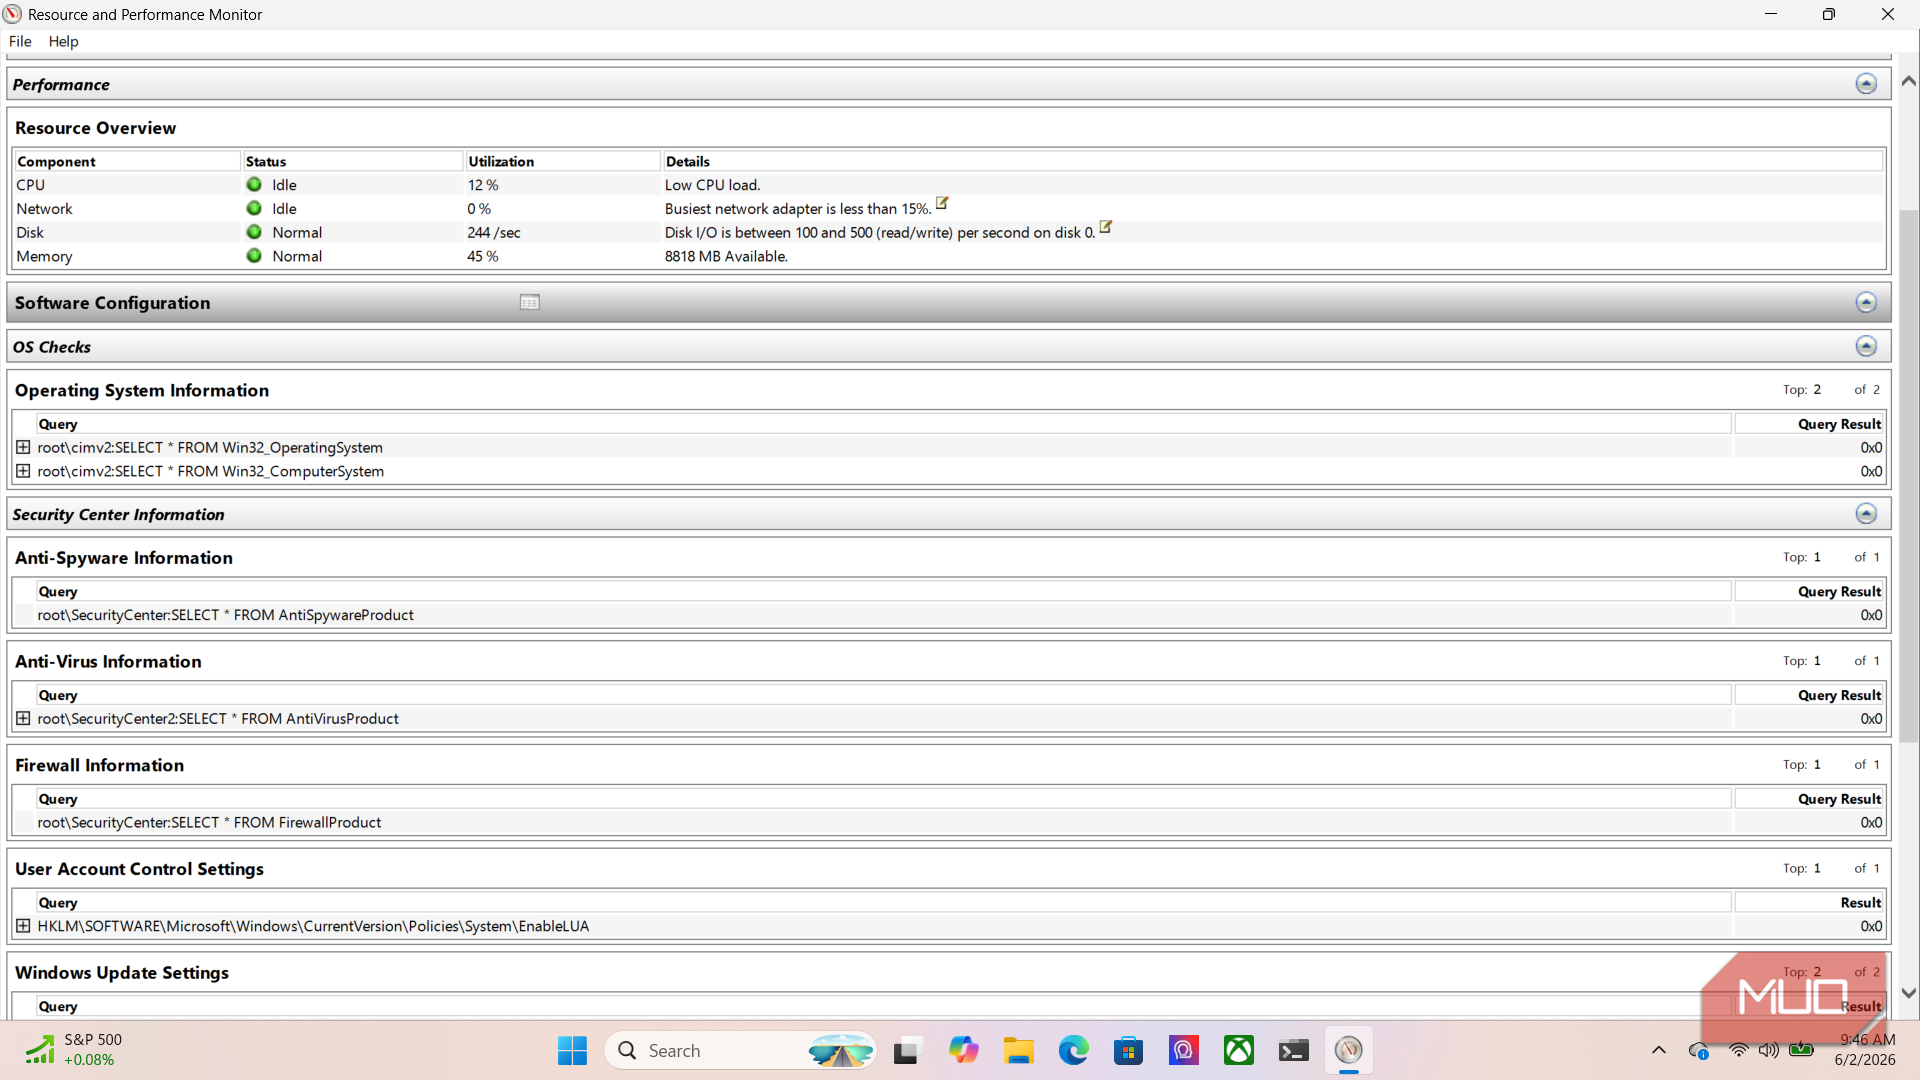This screenshot has height=1080, width=1920.
Task: Click the volume tray icon
Action: coord(1769,1050)
